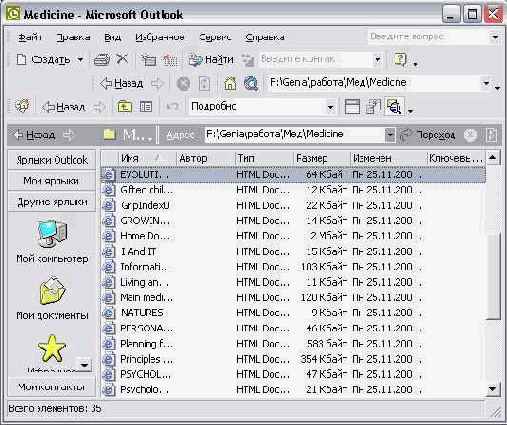
Task: Open the Адрес path dropdown arrow
Action: click(390, 135)
